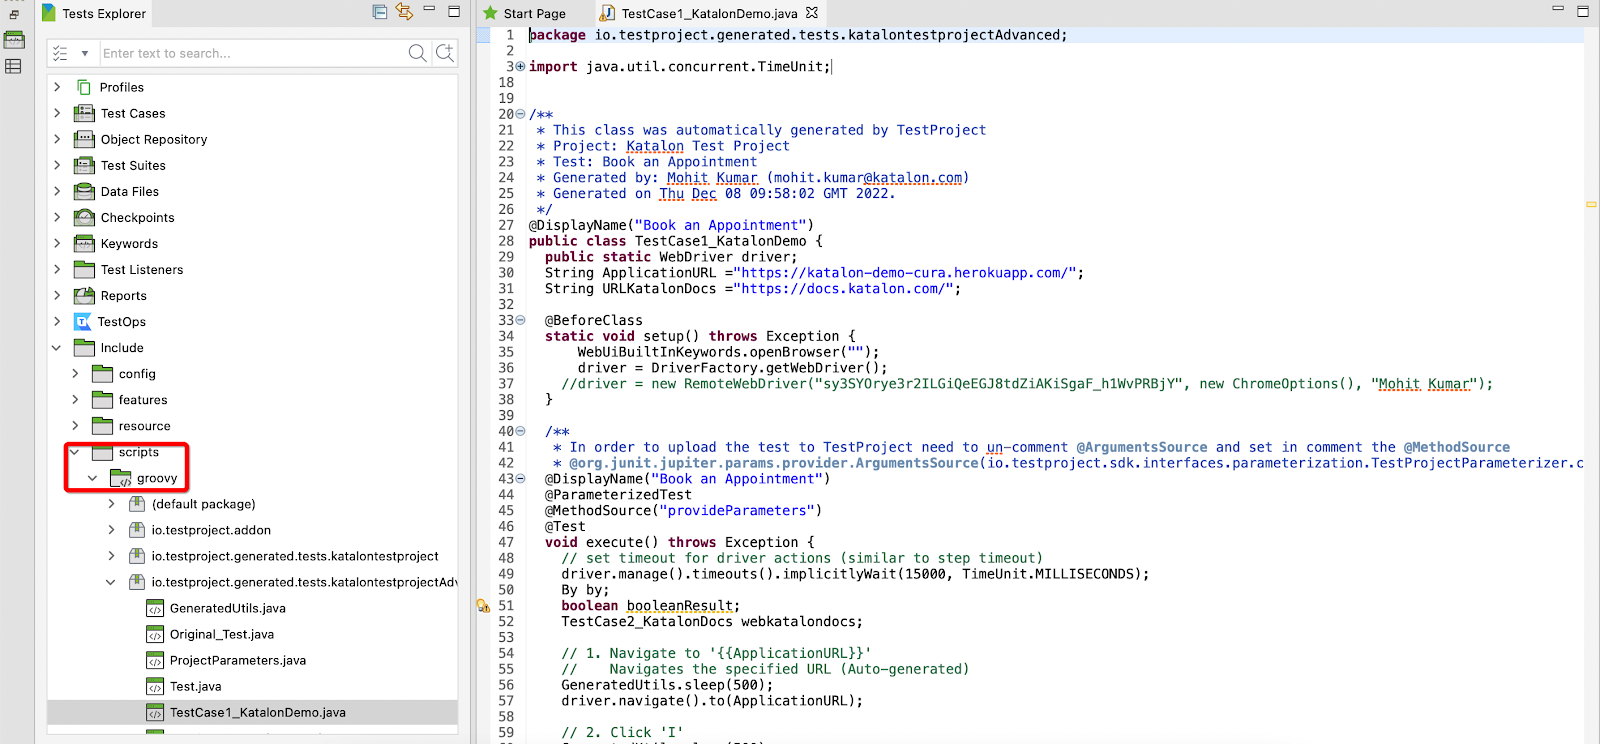Switch to the Start Page tab
1600x744 pixels.
tap(534, 13)
